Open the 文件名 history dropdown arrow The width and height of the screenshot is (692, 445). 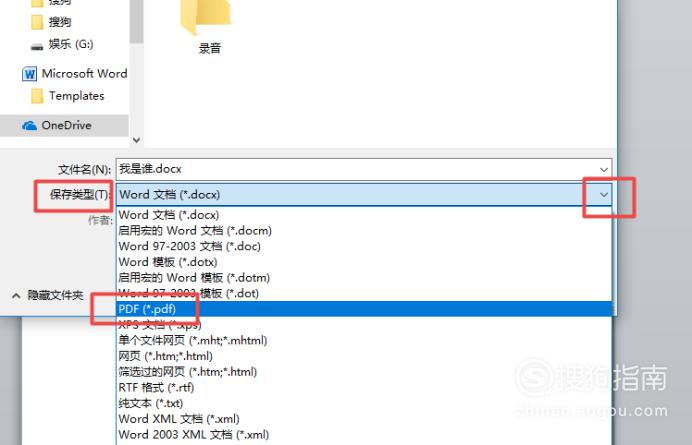tap(603, 170)
